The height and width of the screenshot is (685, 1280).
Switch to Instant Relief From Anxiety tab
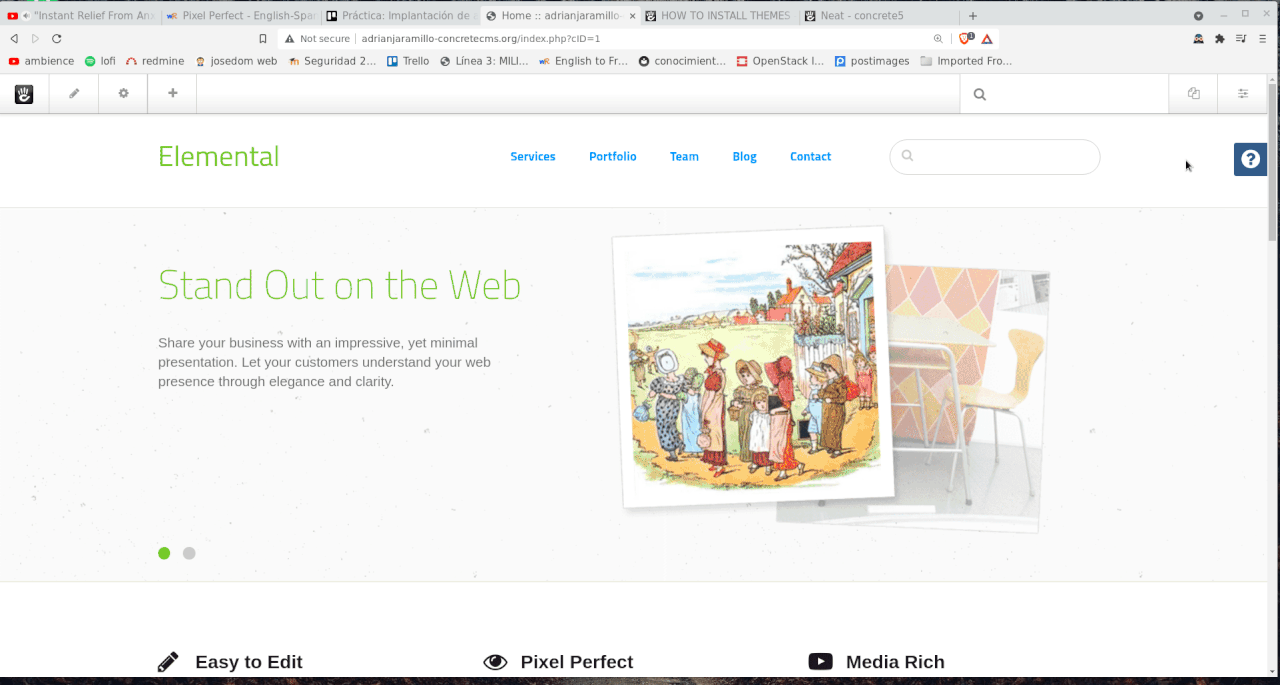(82, 15)
